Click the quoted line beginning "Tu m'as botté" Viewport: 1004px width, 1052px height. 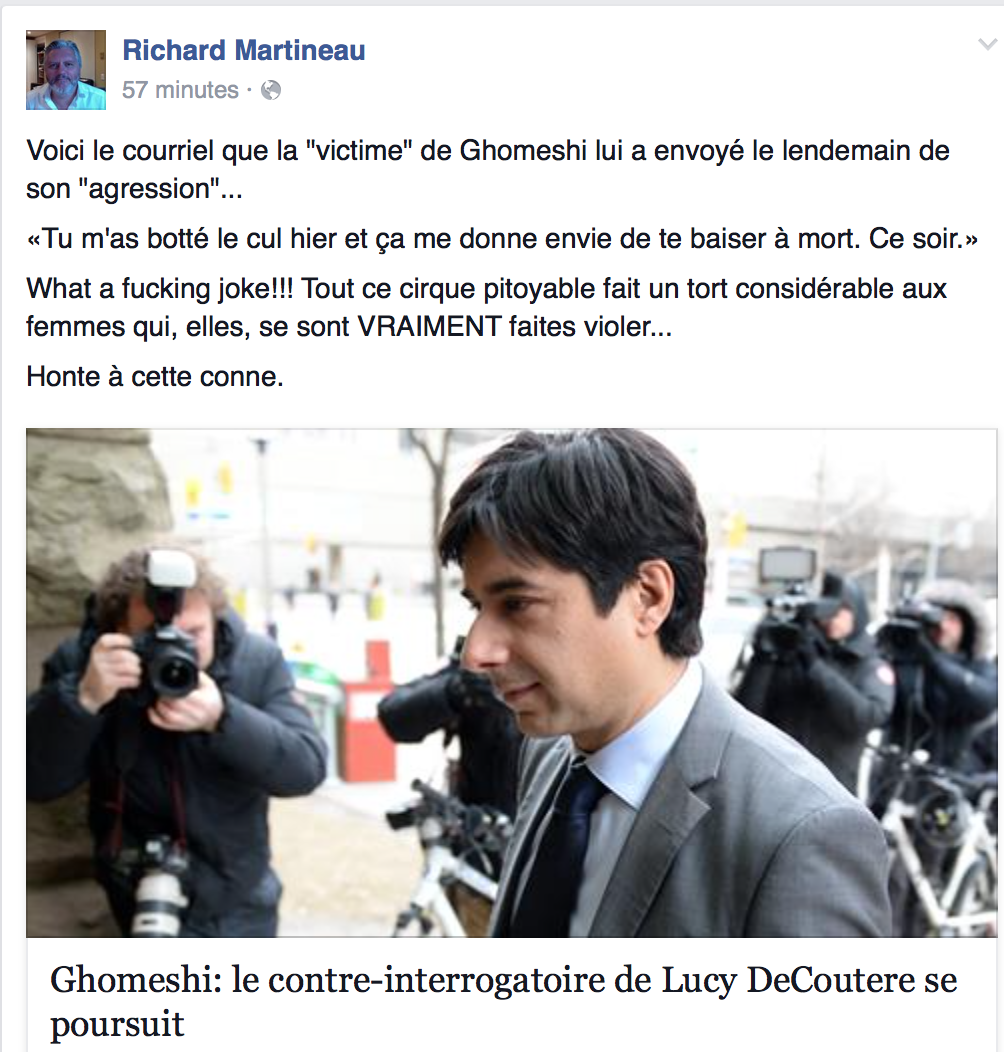(x=501, y=239)
